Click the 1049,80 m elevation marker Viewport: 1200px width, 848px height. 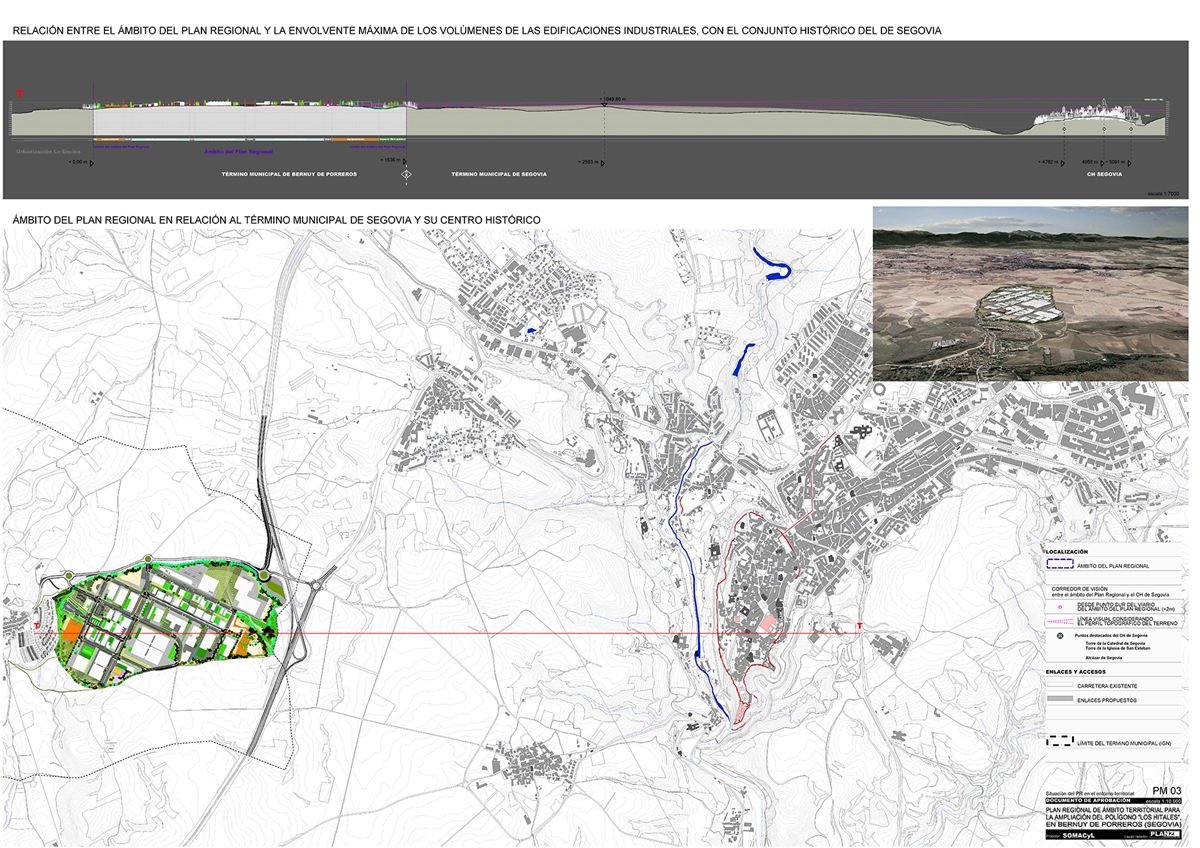coord(603,99)
